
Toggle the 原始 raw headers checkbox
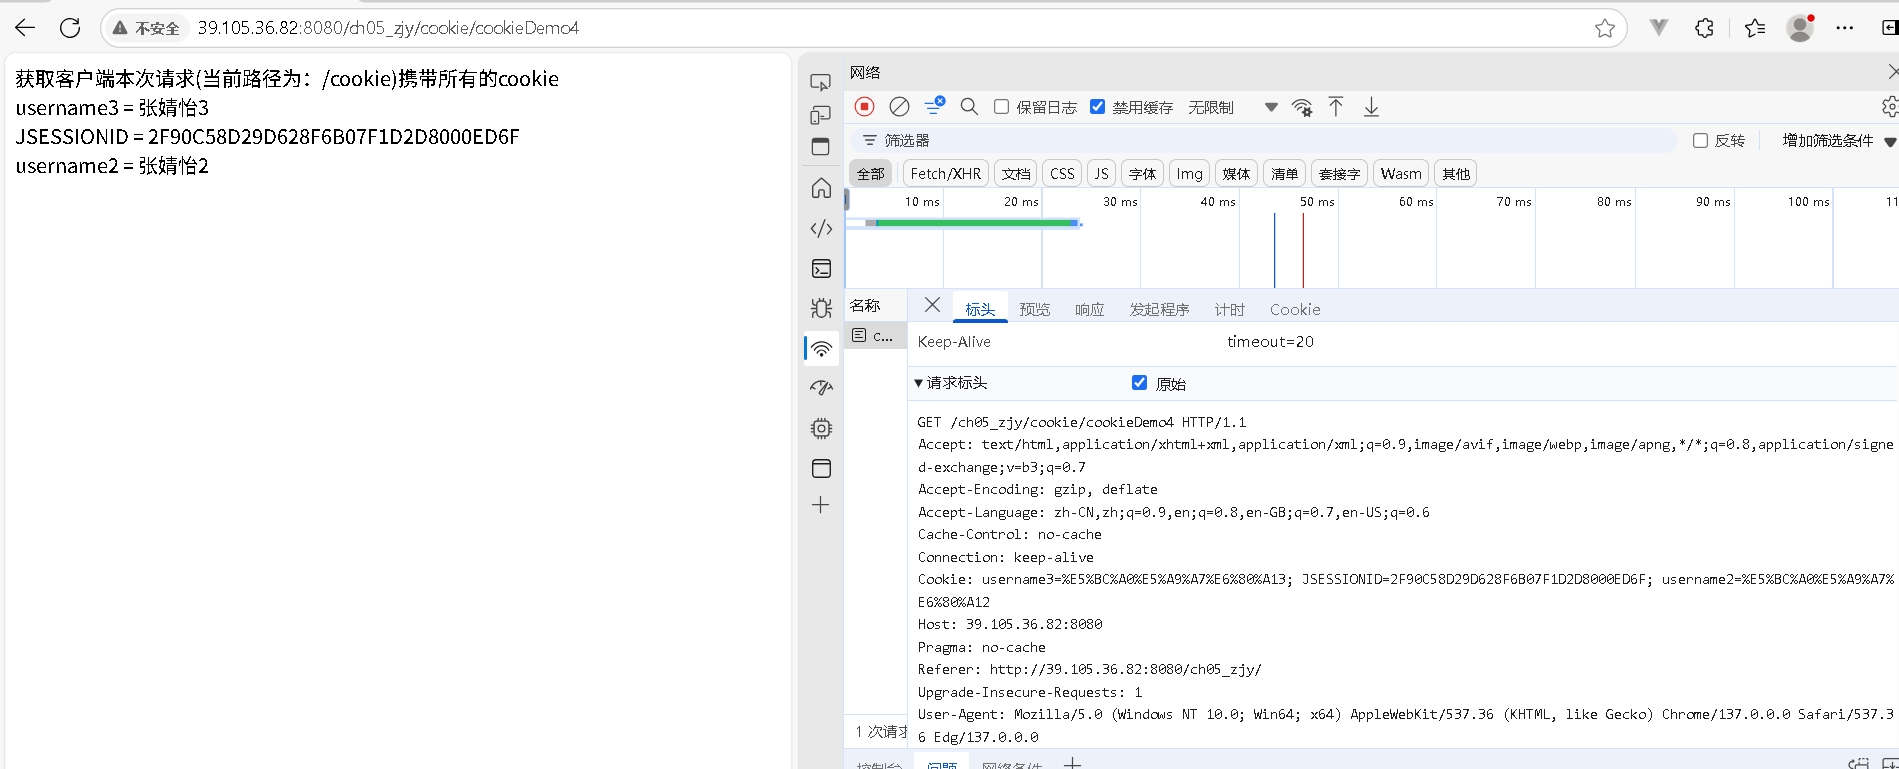click(1139, 383)
